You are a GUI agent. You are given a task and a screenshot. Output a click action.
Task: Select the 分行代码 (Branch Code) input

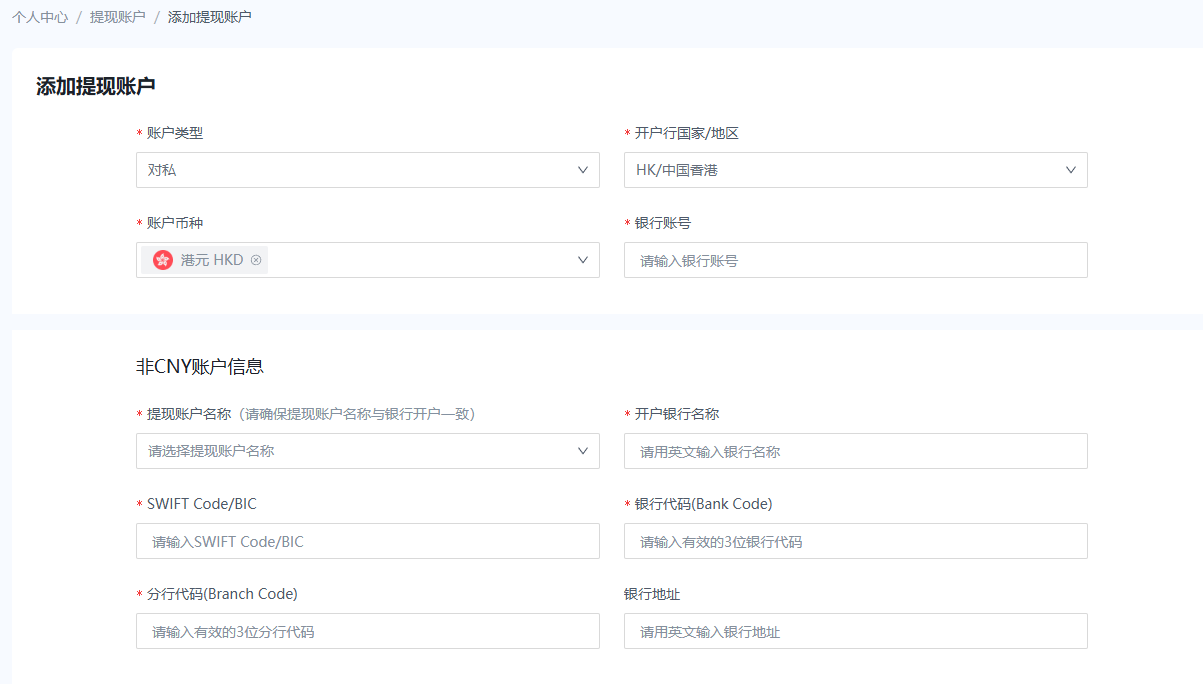coord(367,631)
